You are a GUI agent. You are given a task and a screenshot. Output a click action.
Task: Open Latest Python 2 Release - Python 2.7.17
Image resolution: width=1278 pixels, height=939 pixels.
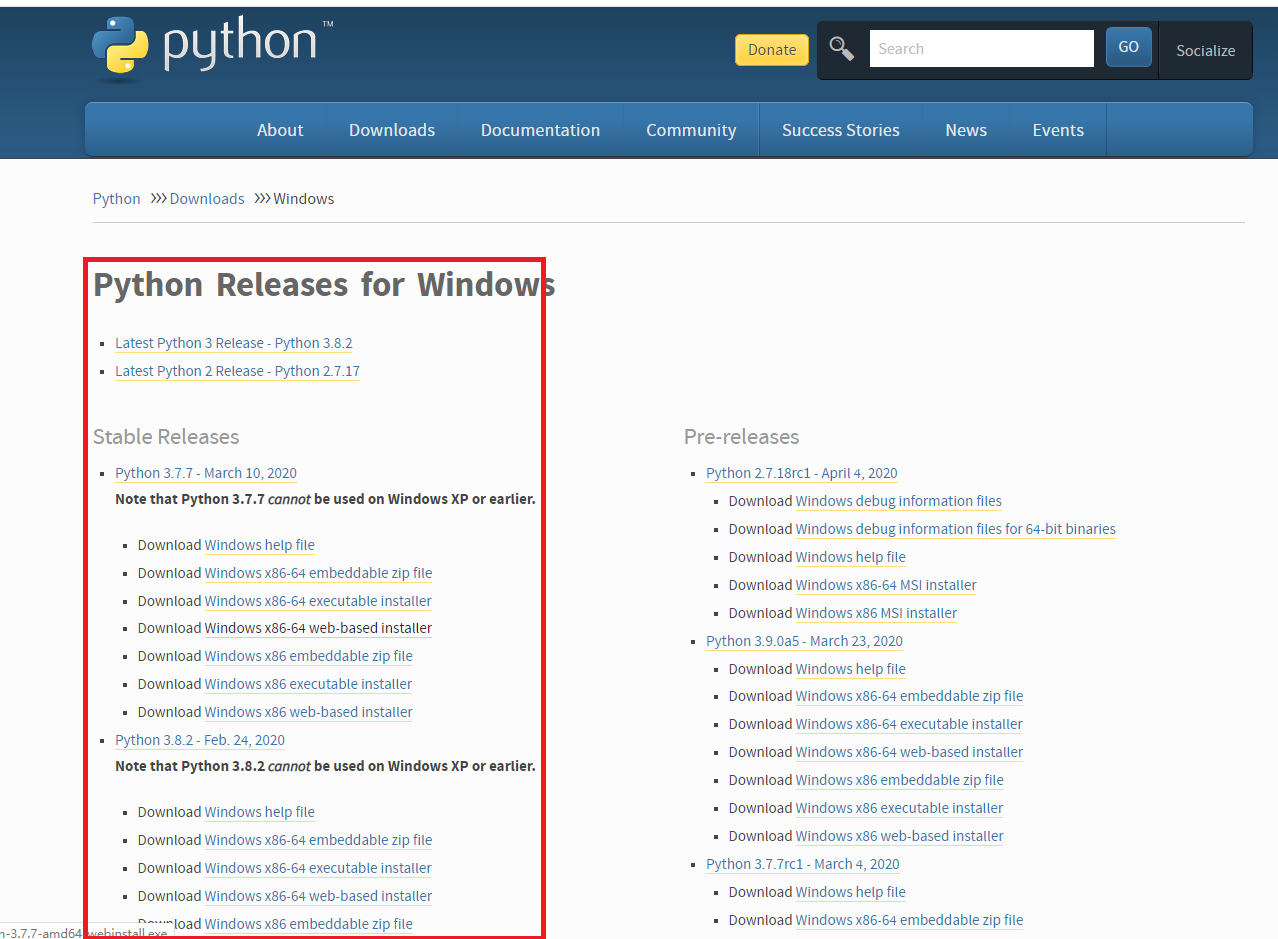click(237, 371)
